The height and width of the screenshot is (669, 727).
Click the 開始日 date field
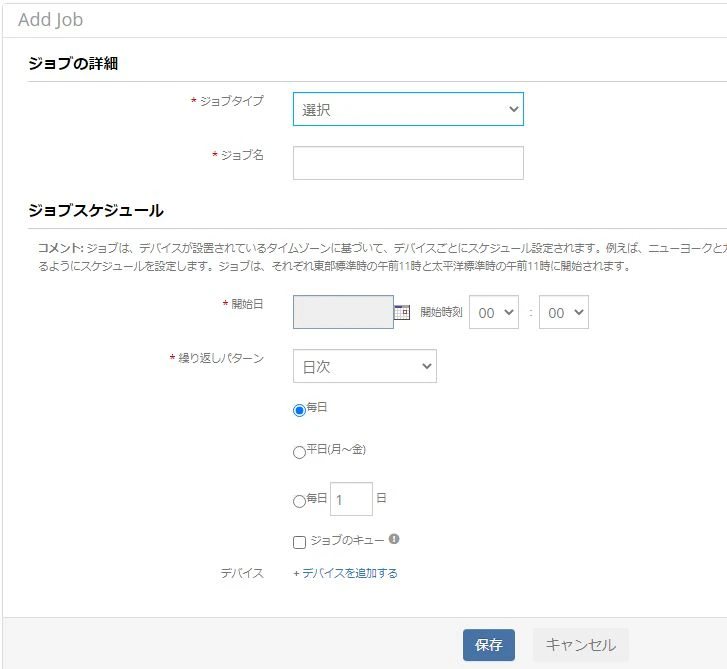[x=343, y=312]
